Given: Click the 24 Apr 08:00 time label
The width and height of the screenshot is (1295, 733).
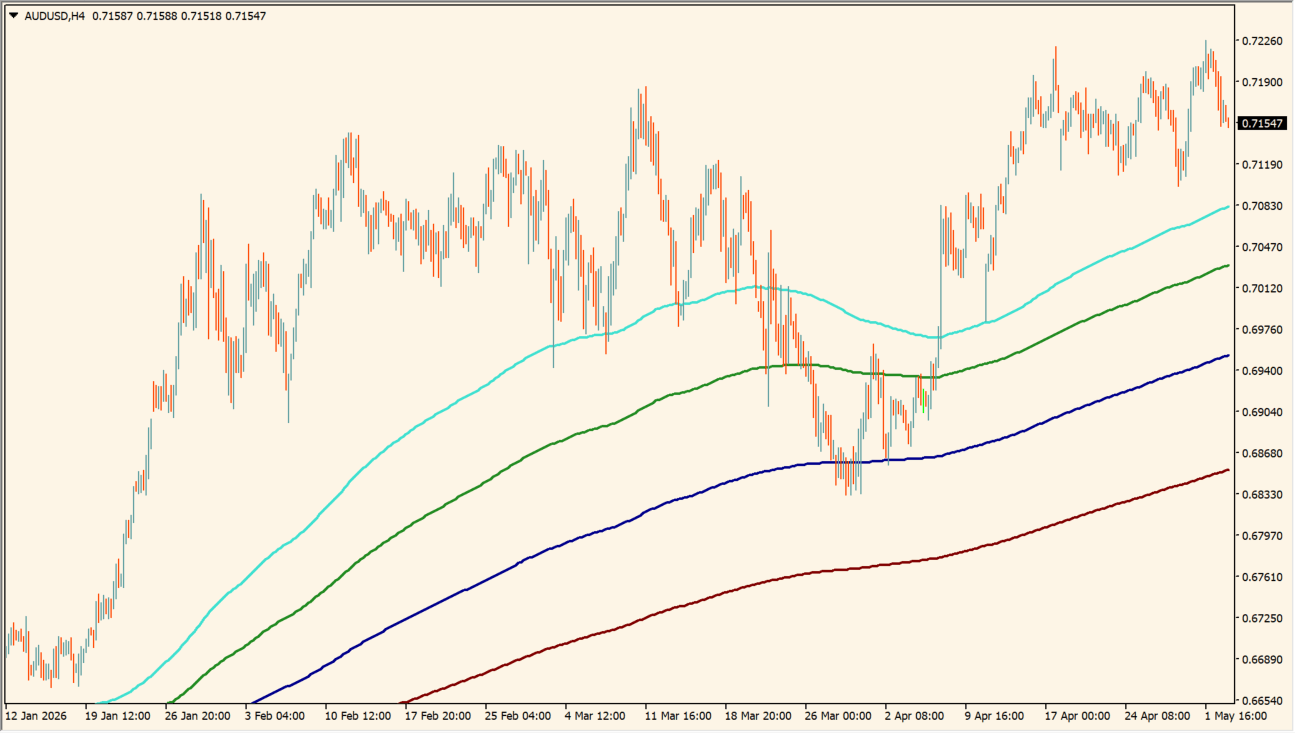Looking at the screenshot, I should pos(1157,717).
